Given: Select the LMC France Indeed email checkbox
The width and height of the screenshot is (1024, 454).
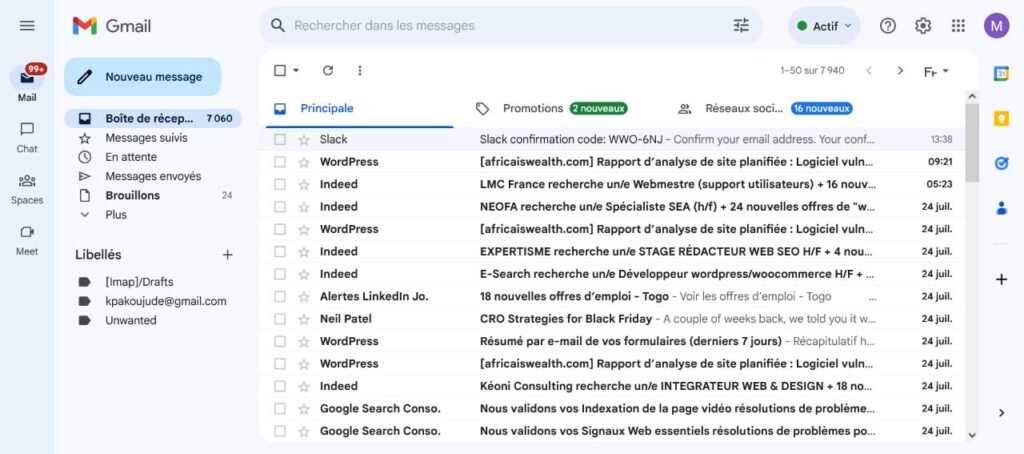Looking at the screenshot, I should click(x=280, y=184).
